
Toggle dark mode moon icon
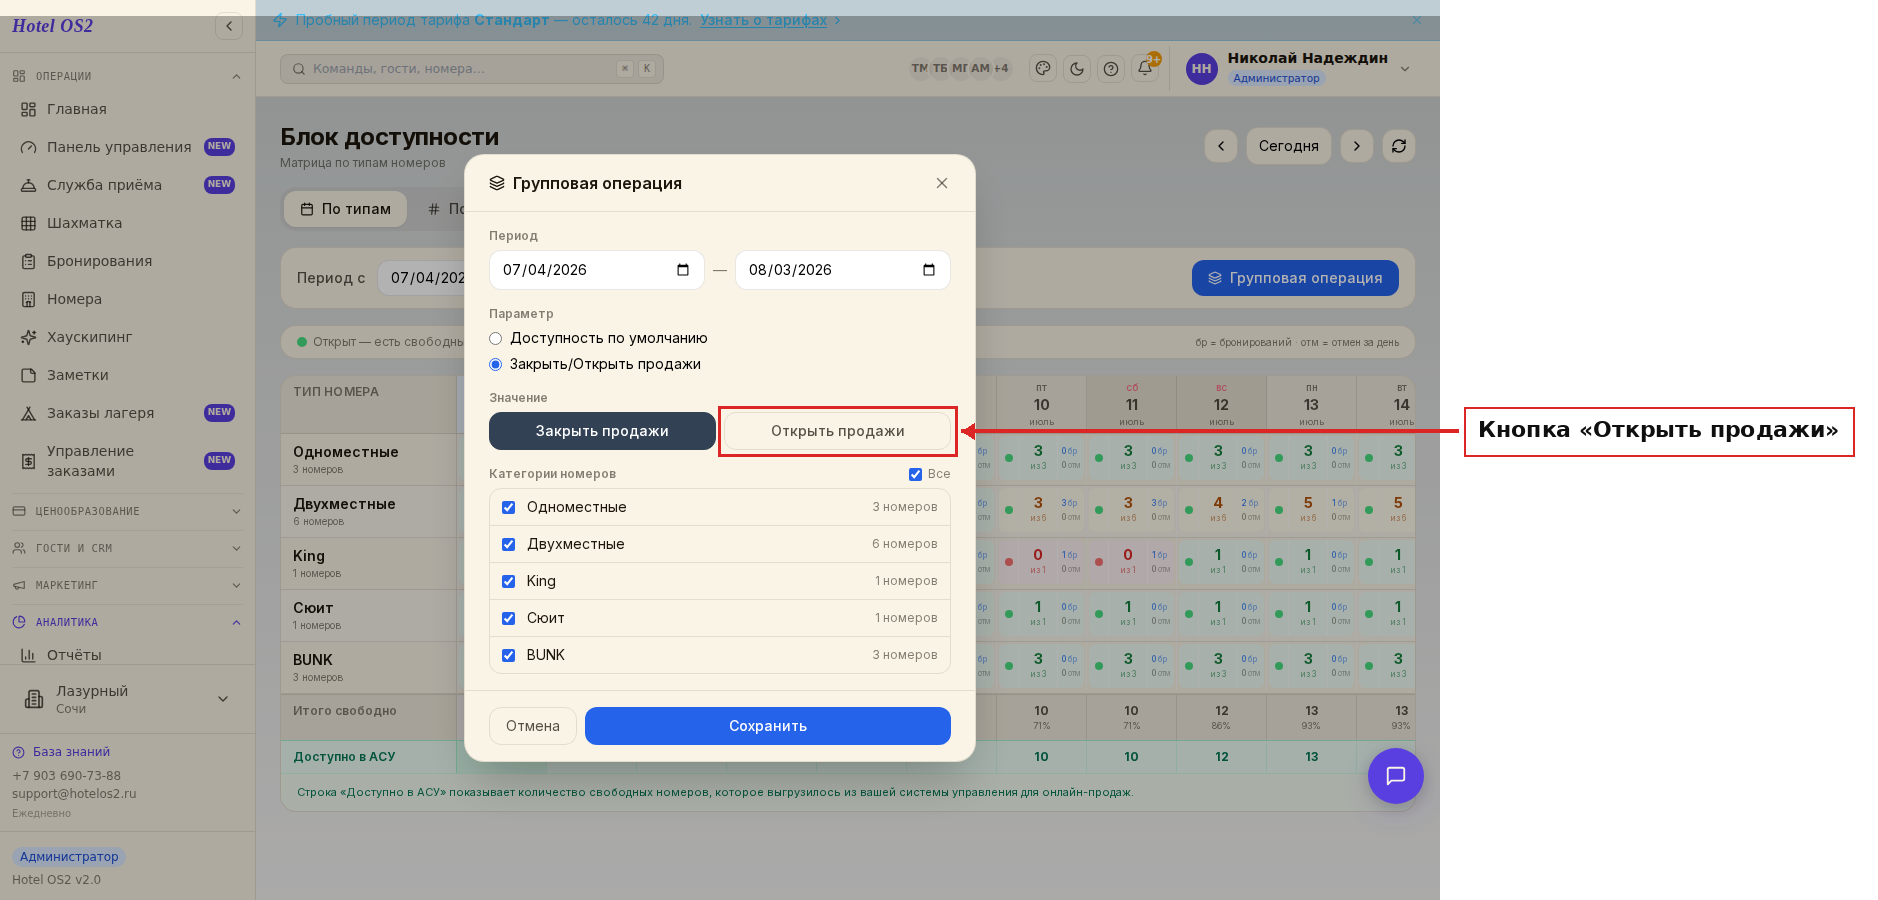click(x=1077, y=69)
